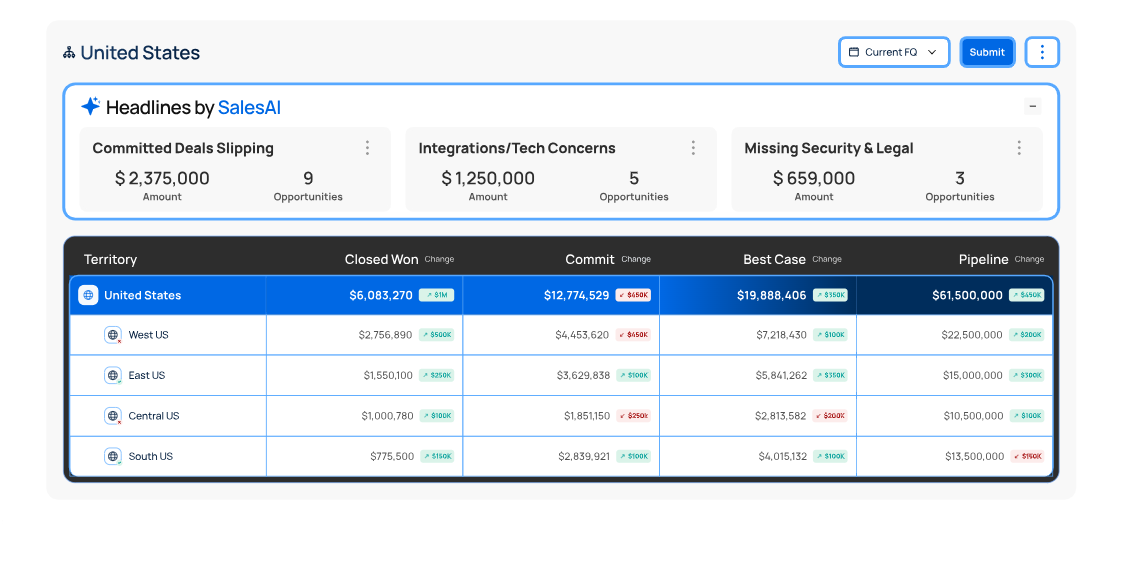
Task: Click the red $200K badge for Central US
Action: tap(830, 416)
